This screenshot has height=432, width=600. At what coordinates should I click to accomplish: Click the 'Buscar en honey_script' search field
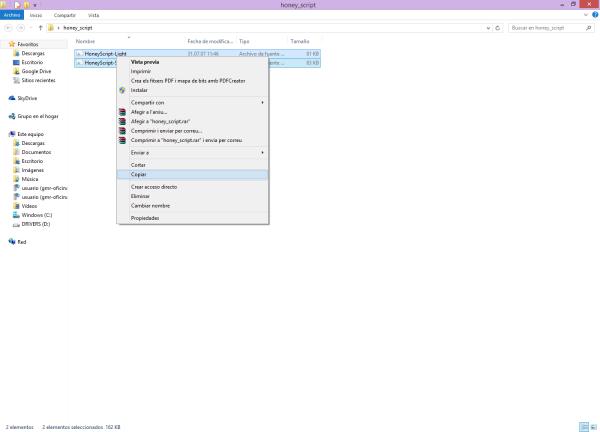545,28
